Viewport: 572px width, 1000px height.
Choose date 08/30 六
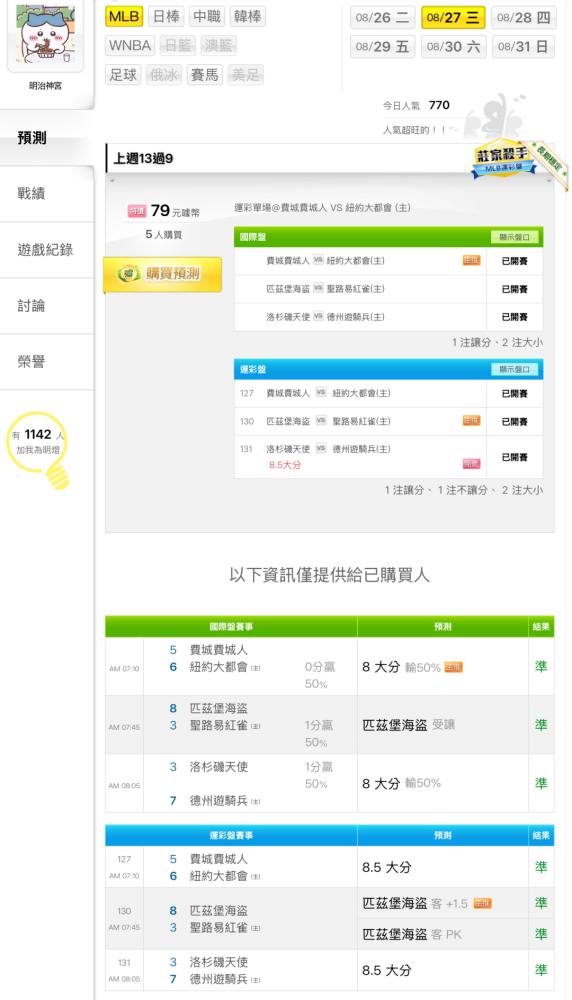click(453, 47)
